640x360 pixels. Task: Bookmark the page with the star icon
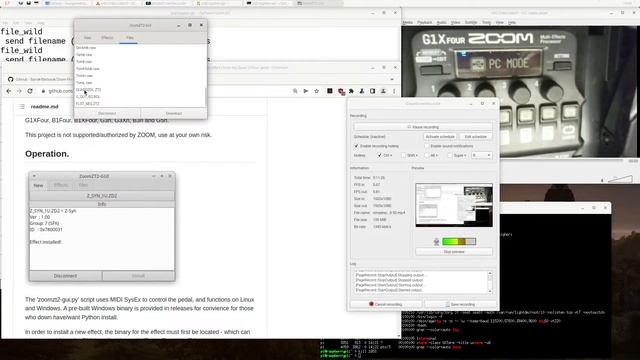pyautogui.click(x=316, y=91)
